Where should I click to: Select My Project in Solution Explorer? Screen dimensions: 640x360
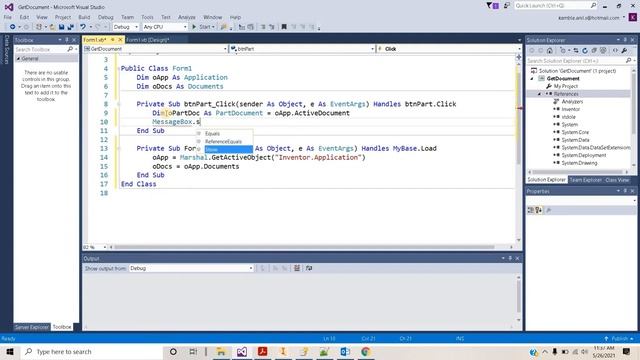click(566, 86)
